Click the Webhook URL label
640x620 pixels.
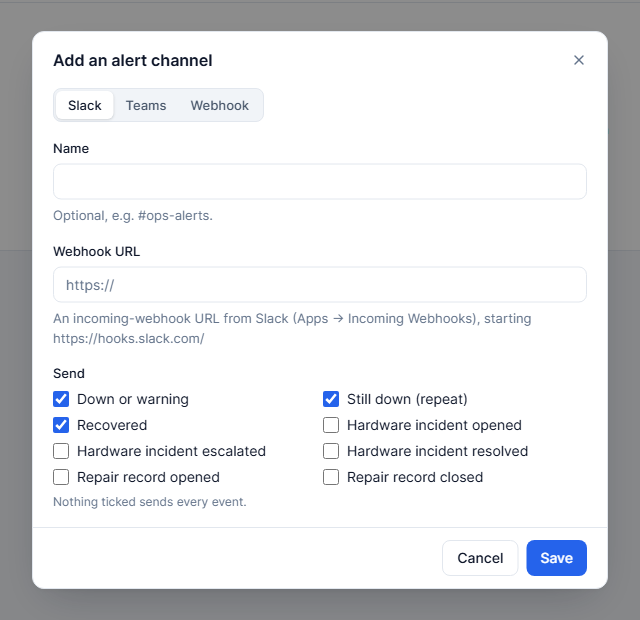(x=97, y=251)
